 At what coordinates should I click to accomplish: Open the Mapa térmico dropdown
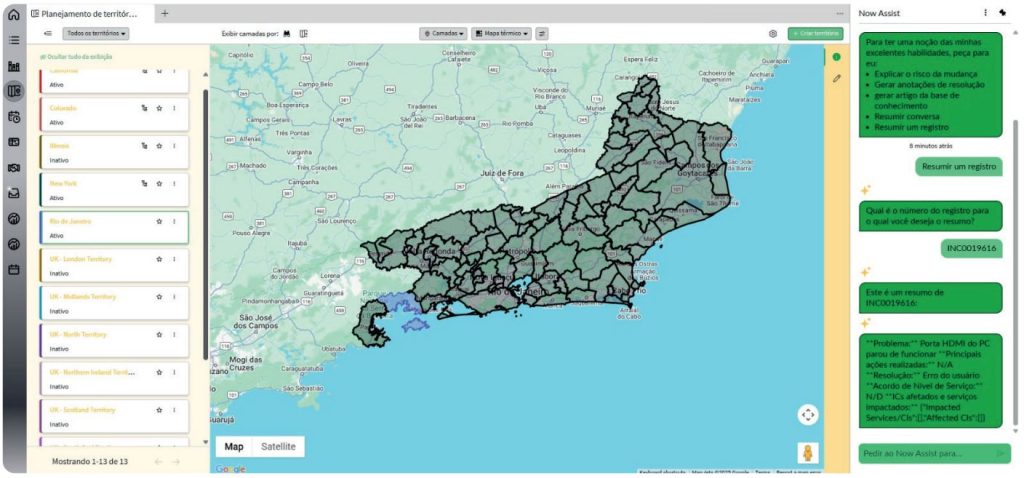tap(502, 33)
